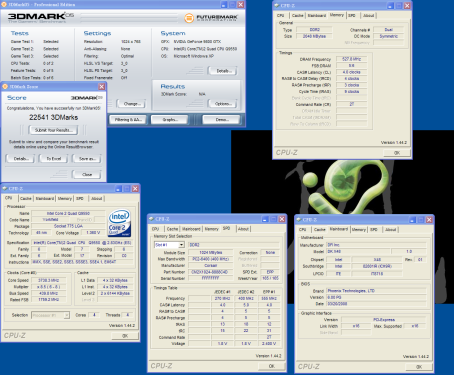Click the Graphs button in 3DMark05

pos(170,120)
